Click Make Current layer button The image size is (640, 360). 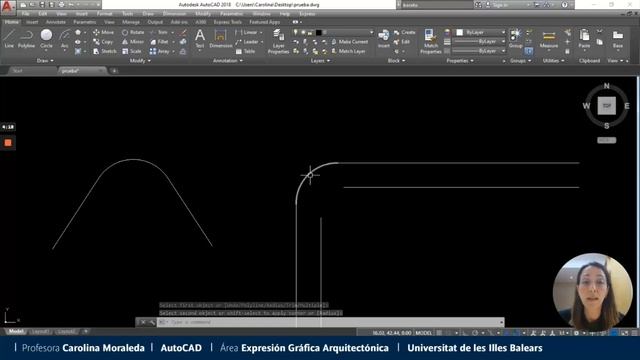350,42
